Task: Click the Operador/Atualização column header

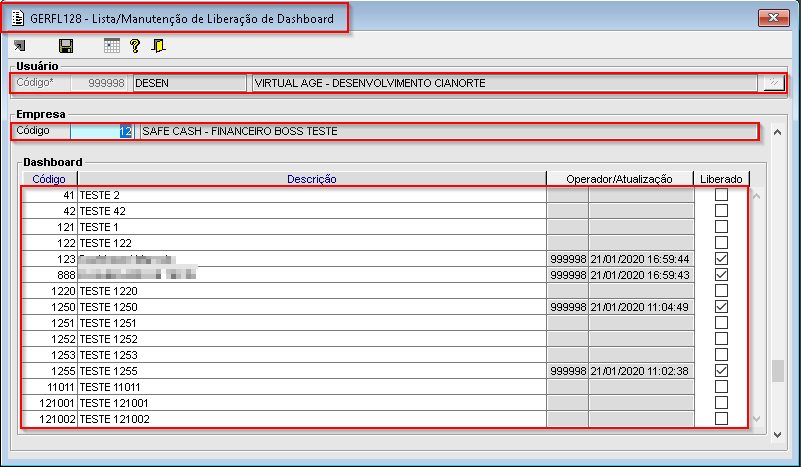Action: coord(620,179)
